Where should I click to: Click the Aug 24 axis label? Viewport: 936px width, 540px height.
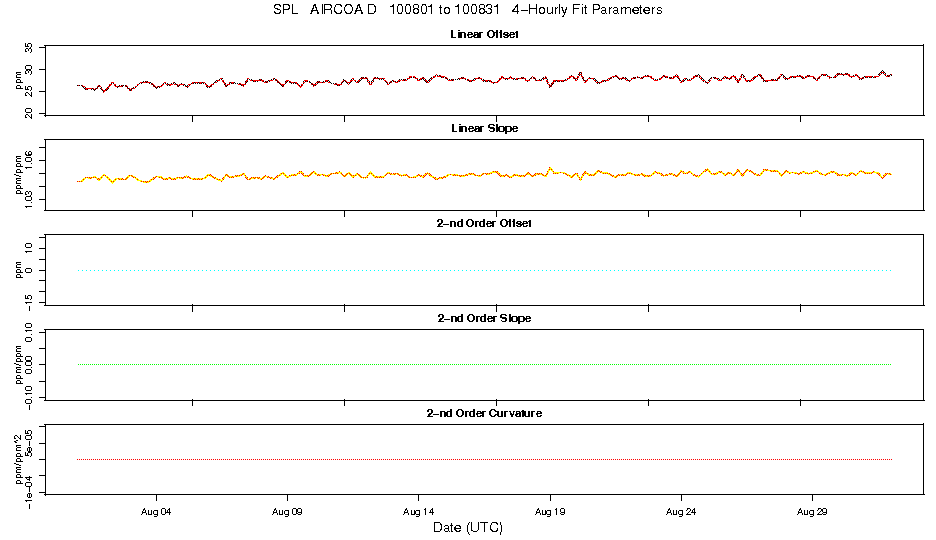point(681,512)
